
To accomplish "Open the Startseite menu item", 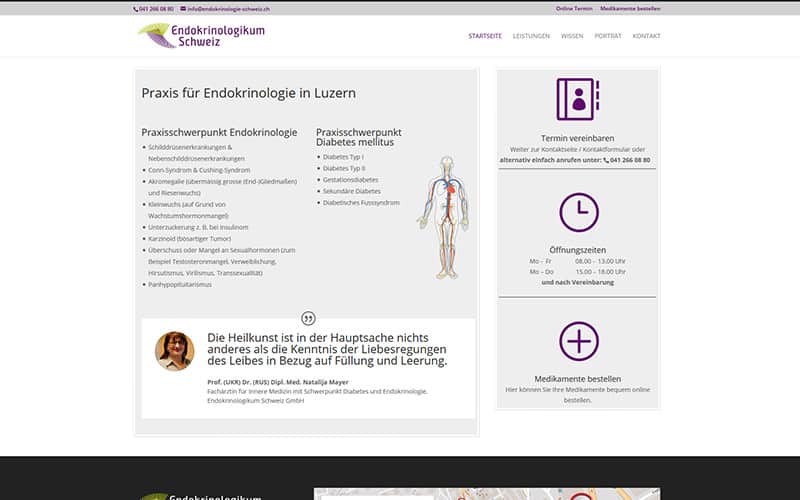I will [x=485, y=36].
